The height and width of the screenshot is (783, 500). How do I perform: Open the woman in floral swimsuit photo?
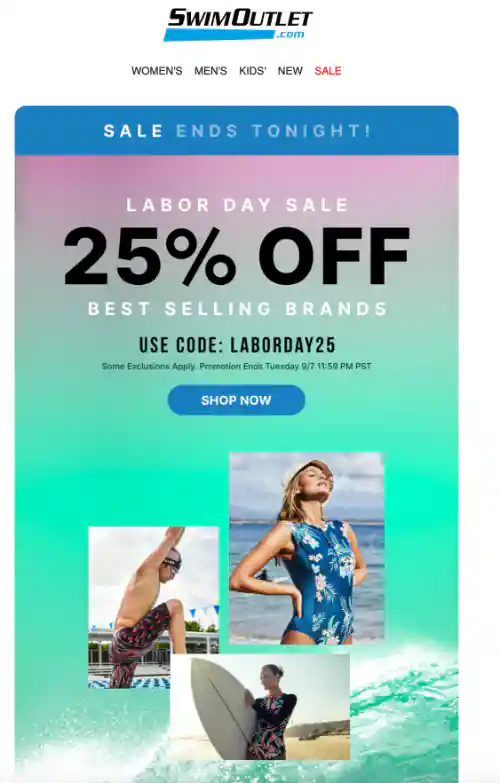click(307, 548)
